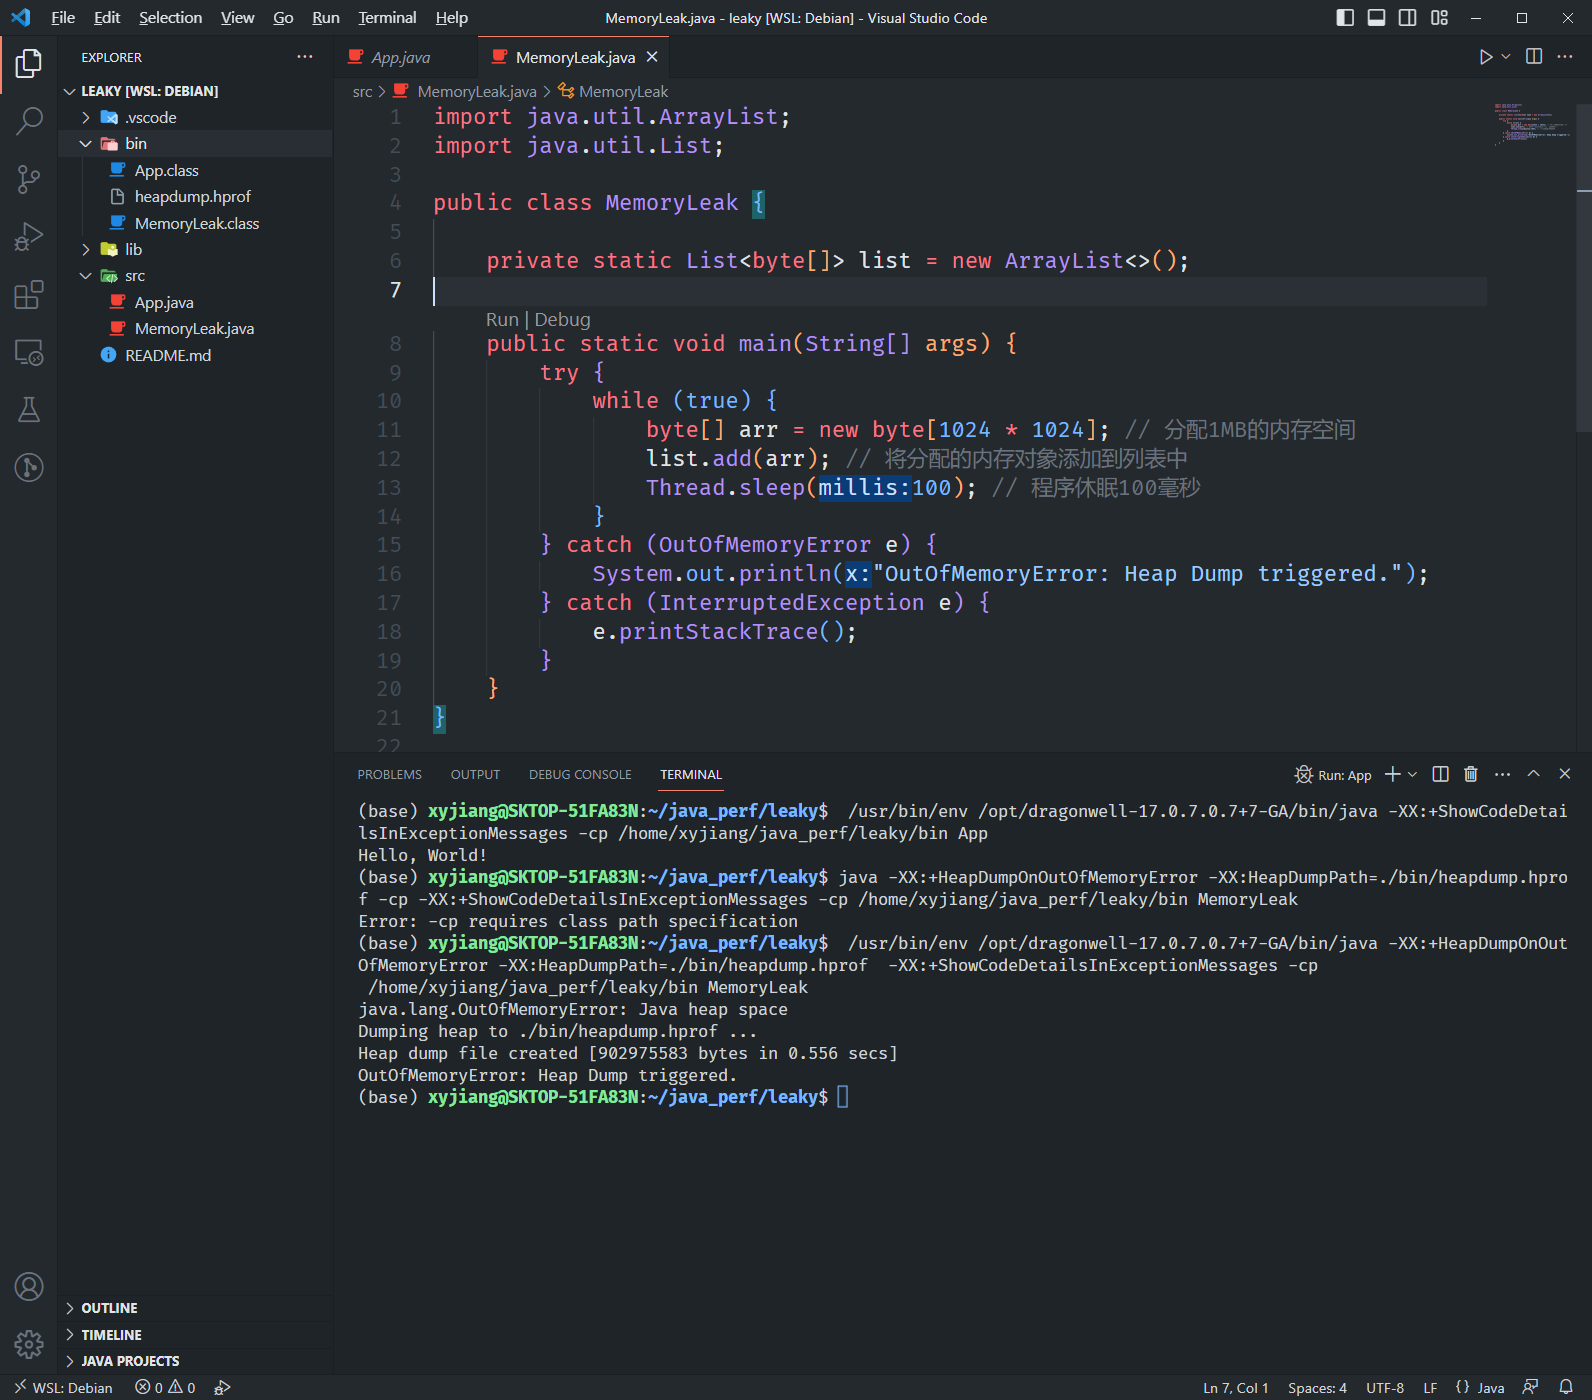The image size is (1592, 1400).
Task: Expand the OUTLINE section
Action: click(195, 1308)
